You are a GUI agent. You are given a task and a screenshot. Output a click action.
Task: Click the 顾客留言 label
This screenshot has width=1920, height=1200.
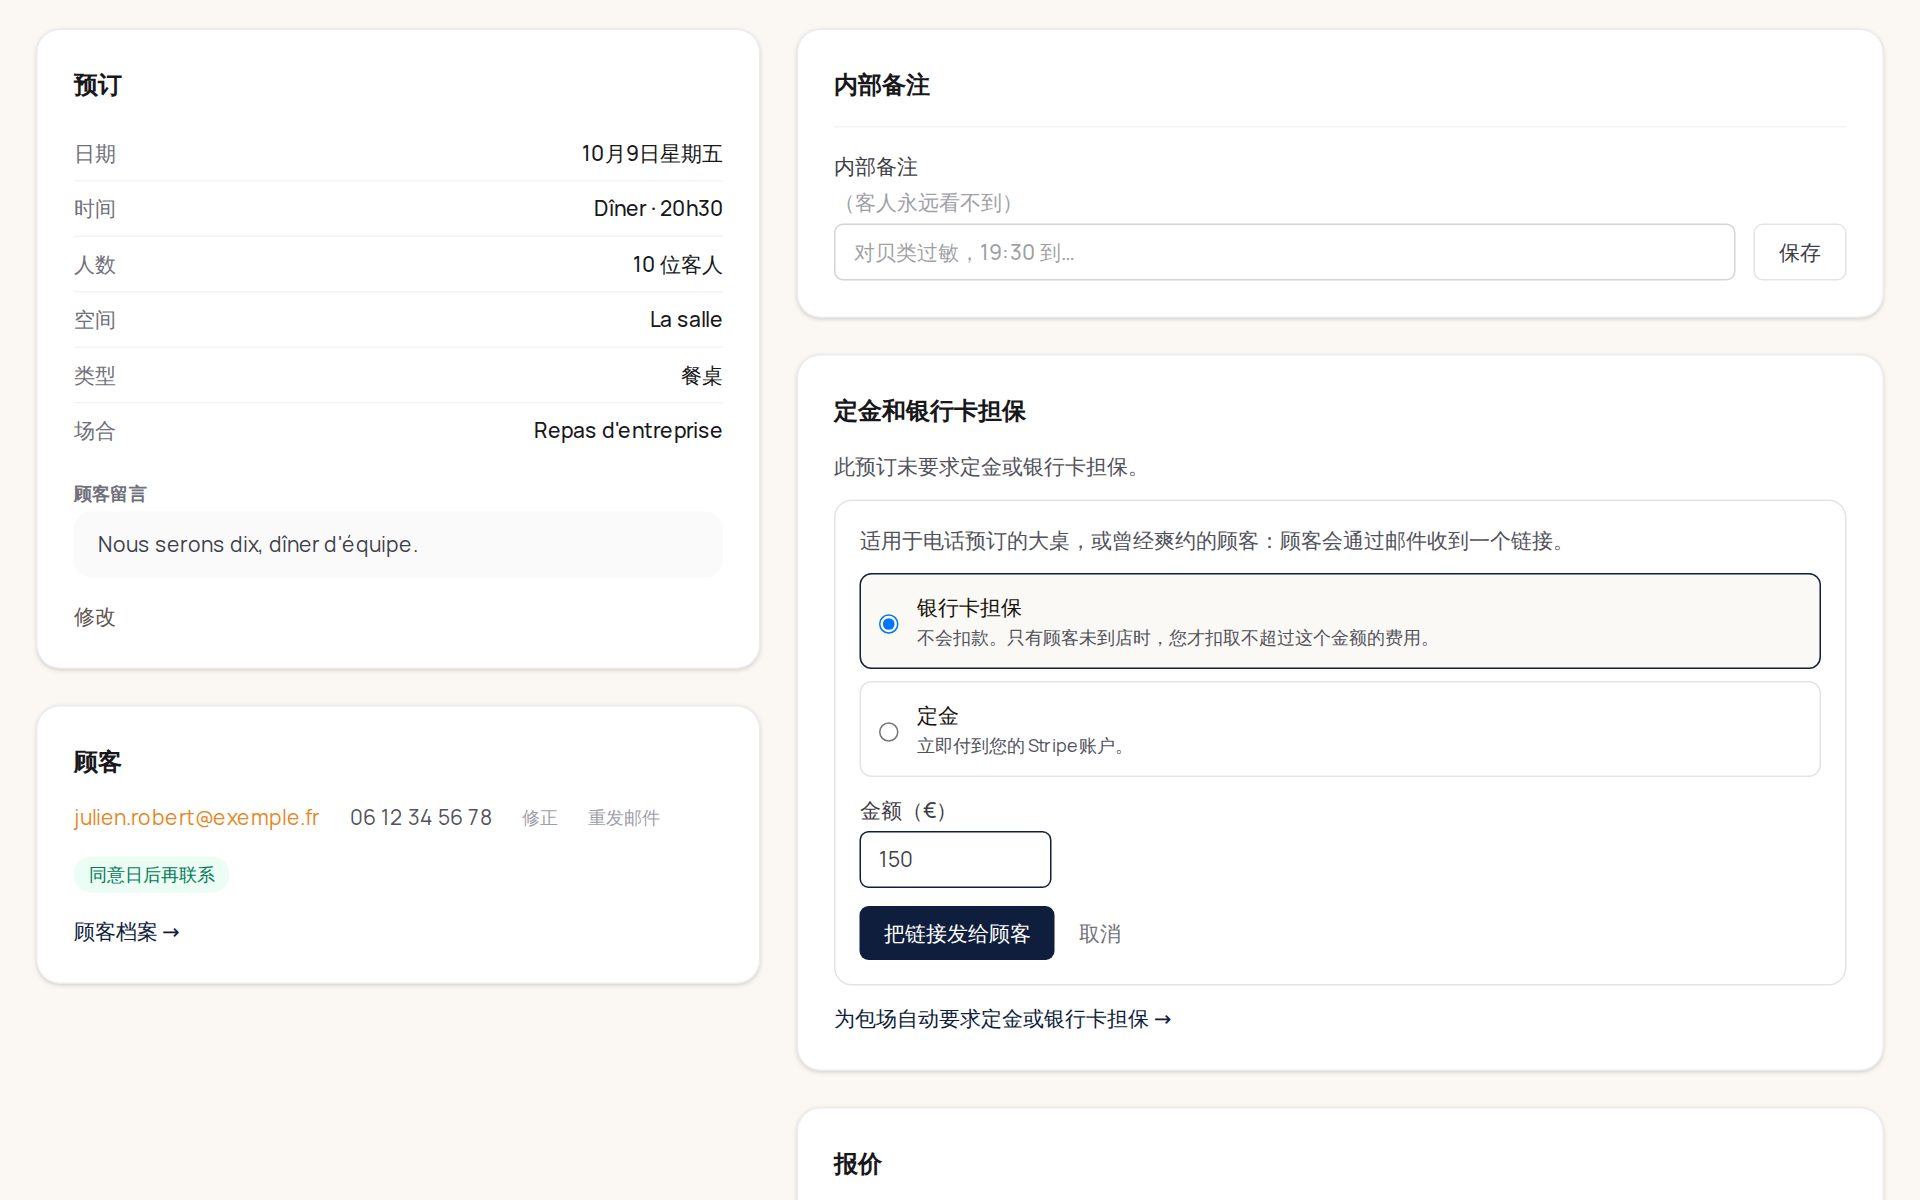(110, 494)
